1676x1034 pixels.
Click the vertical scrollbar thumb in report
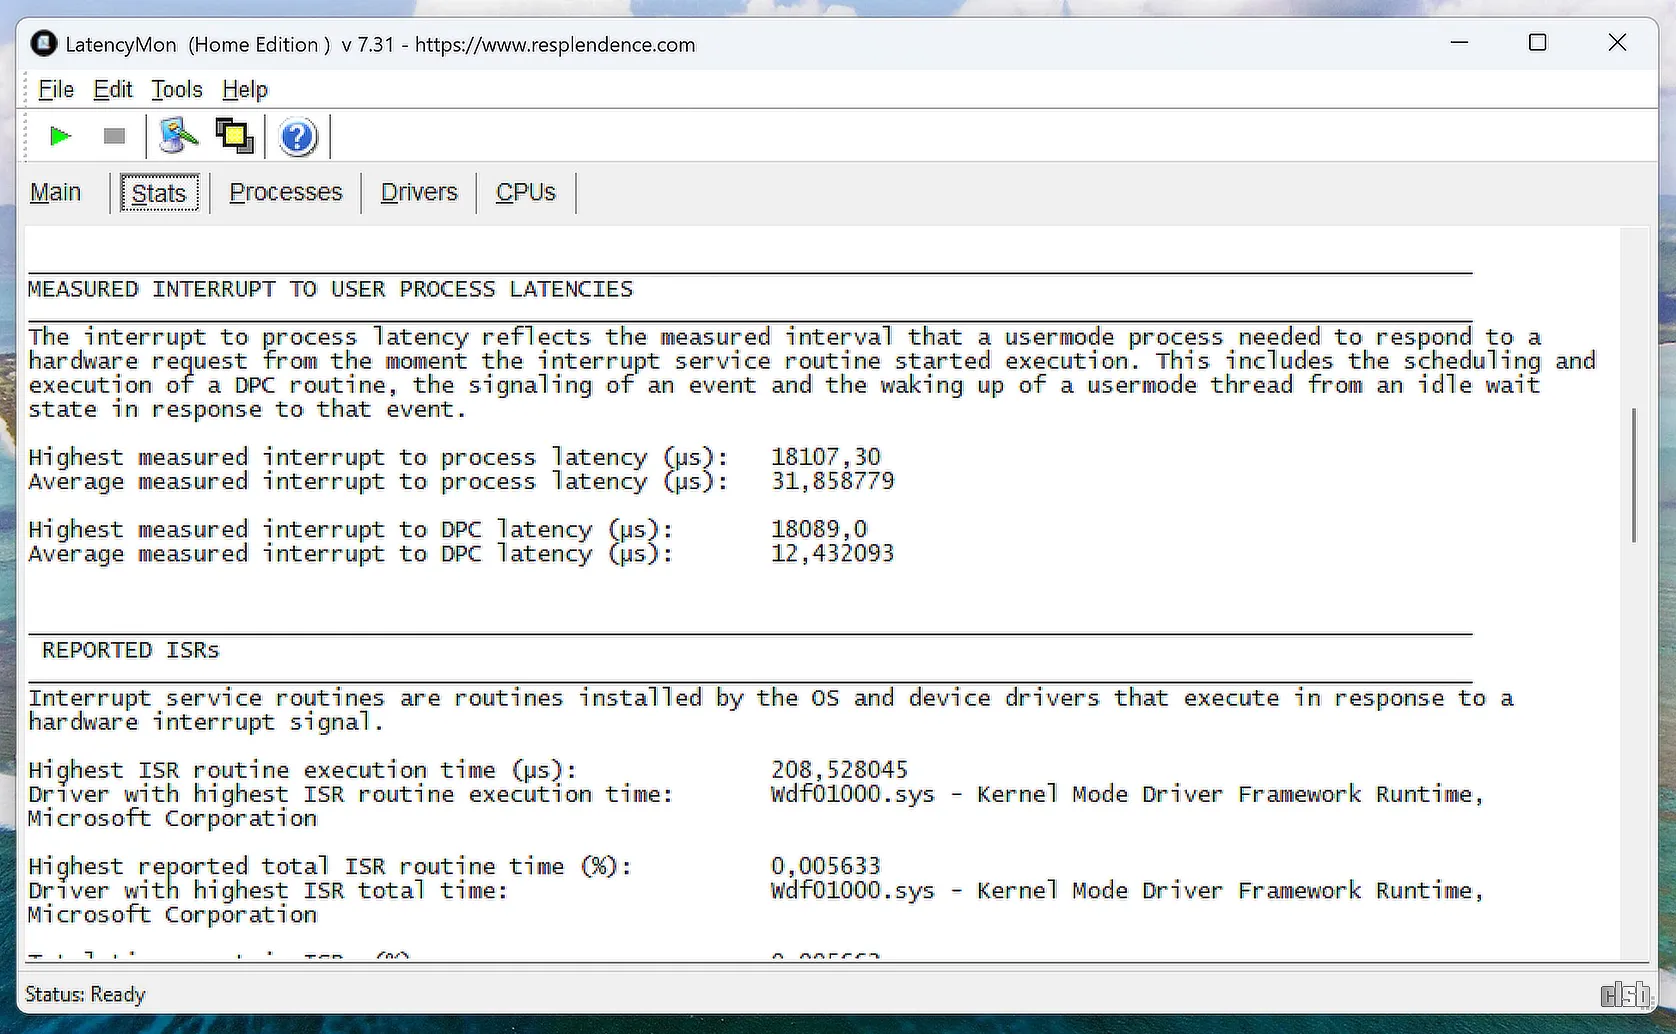[x=1634, y=475]
